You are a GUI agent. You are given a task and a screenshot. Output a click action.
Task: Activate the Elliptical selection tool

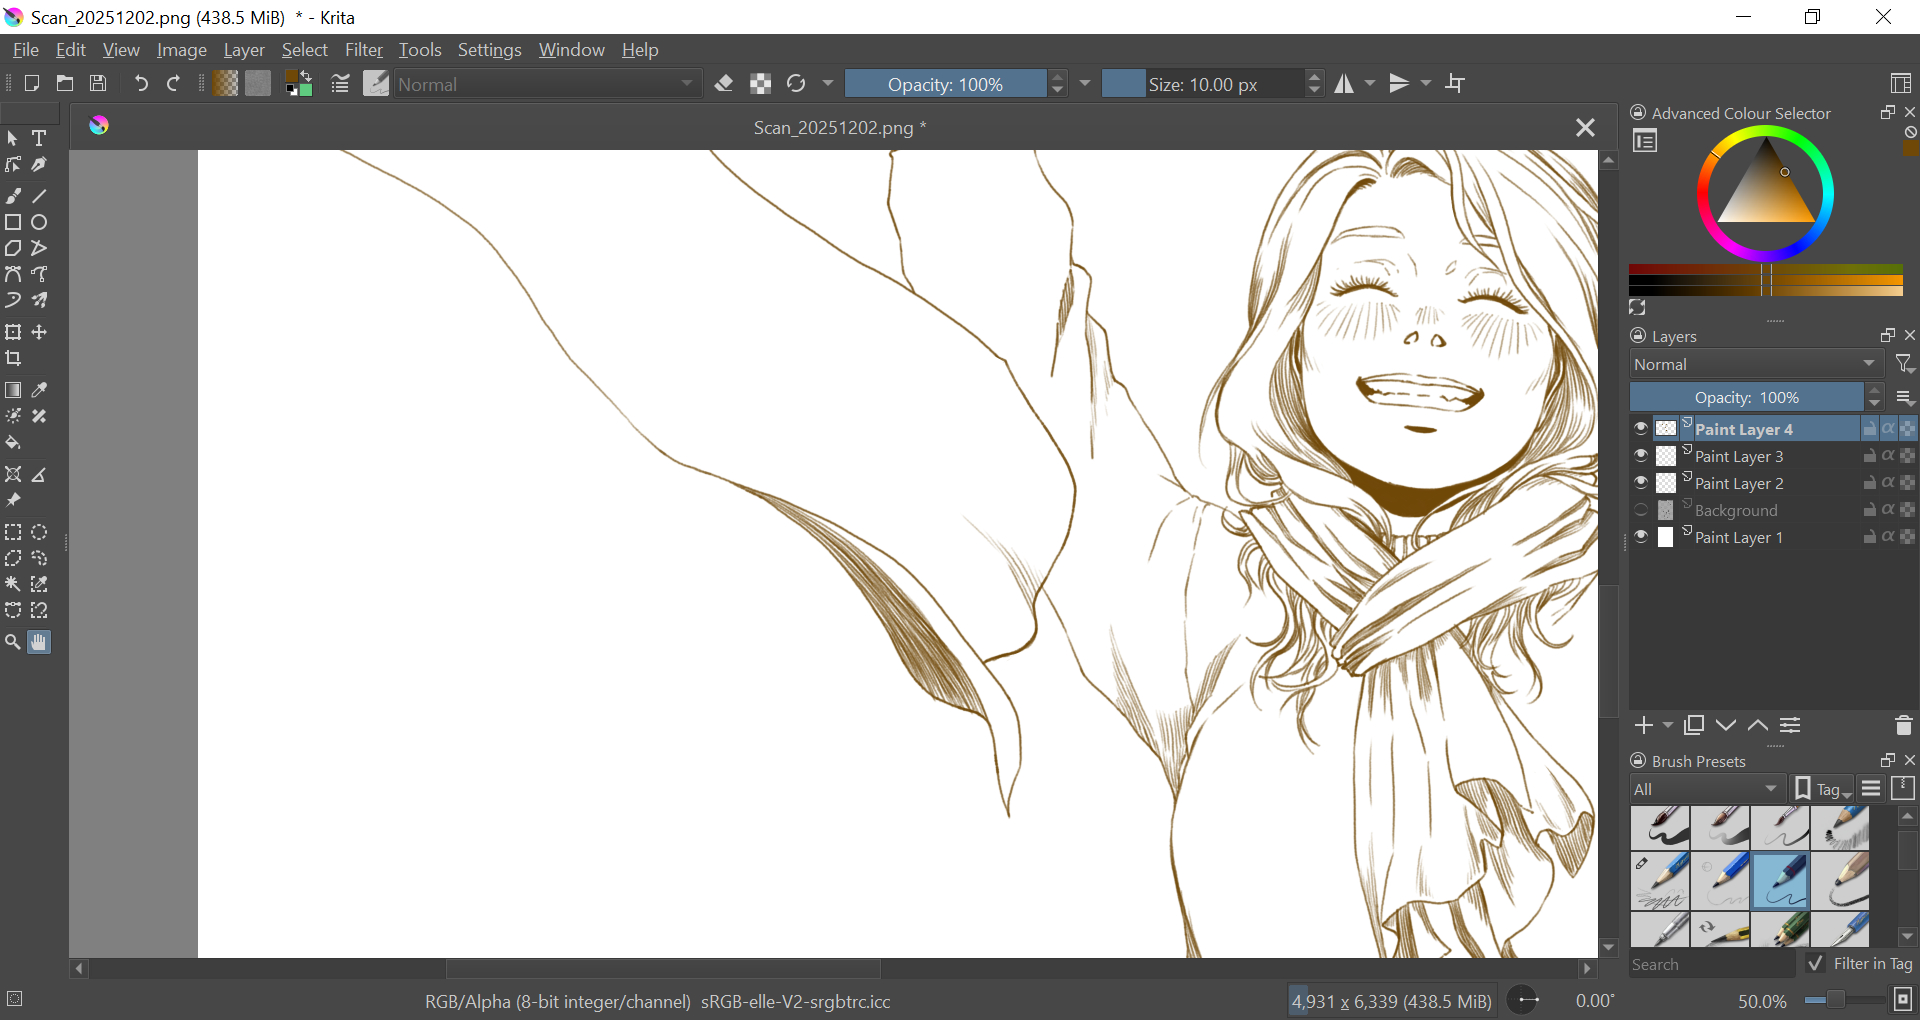(40, 532)
